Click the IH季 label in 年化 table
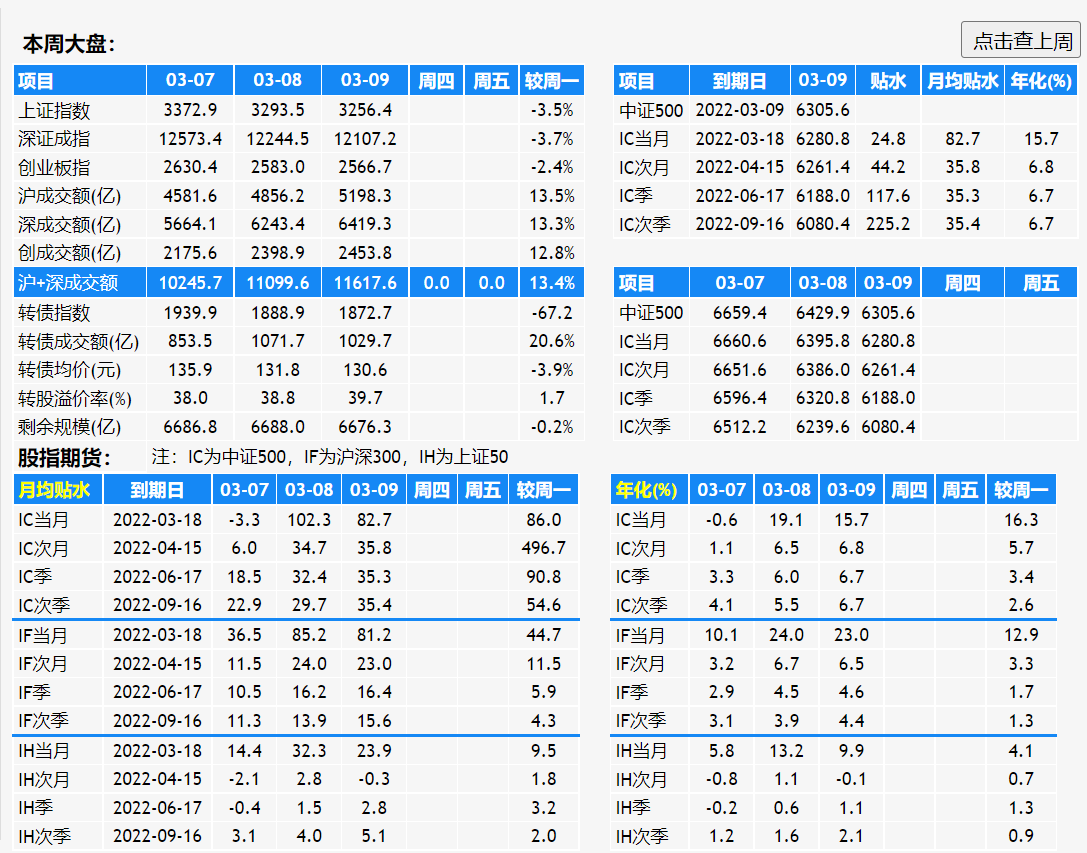This screenshot has height=853, width=1087. 633,807
